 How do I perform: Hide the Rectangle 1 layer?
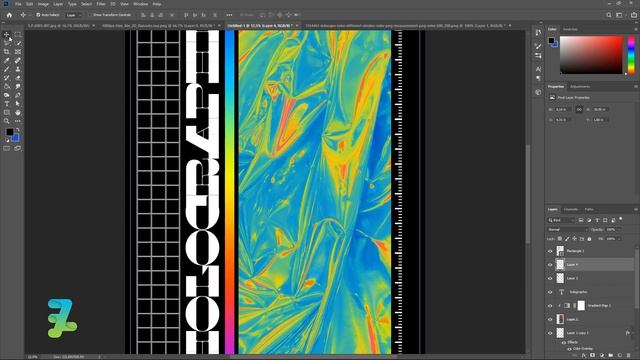[x=550, y=251]
